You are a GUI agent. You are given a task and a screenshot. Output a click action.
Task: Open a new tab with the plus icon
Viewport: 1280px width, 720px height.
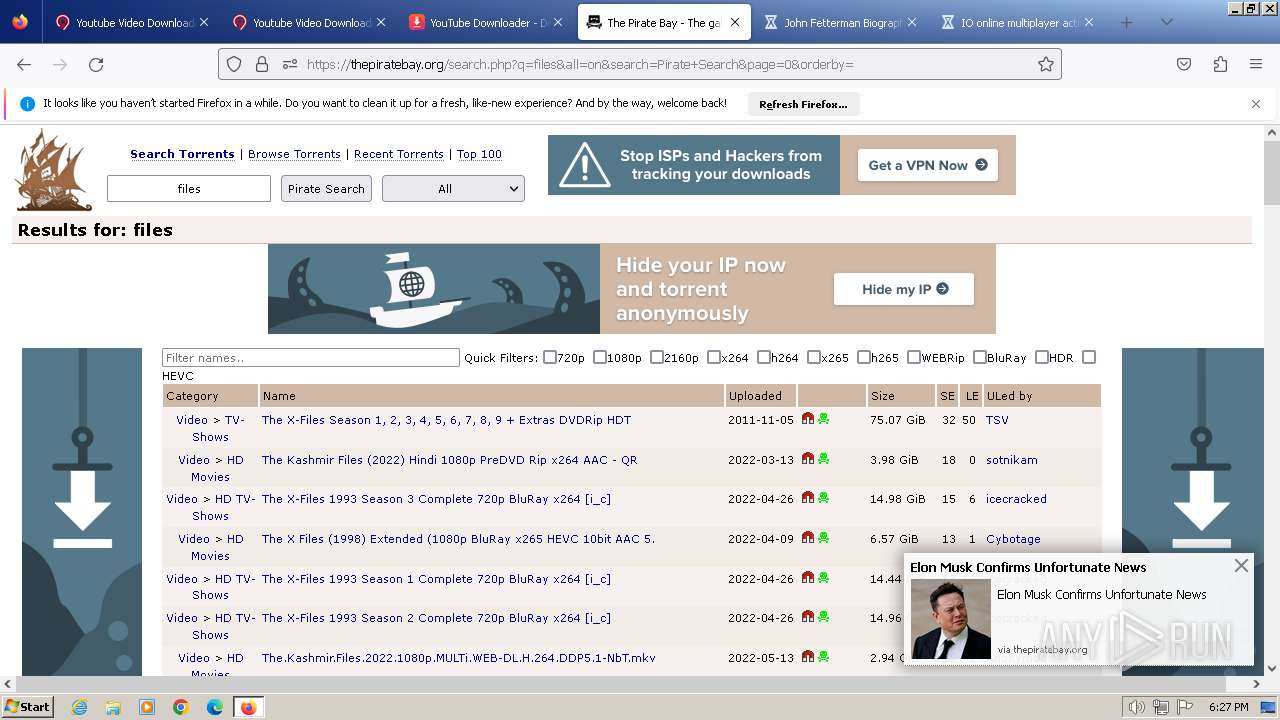(1127, 22)
